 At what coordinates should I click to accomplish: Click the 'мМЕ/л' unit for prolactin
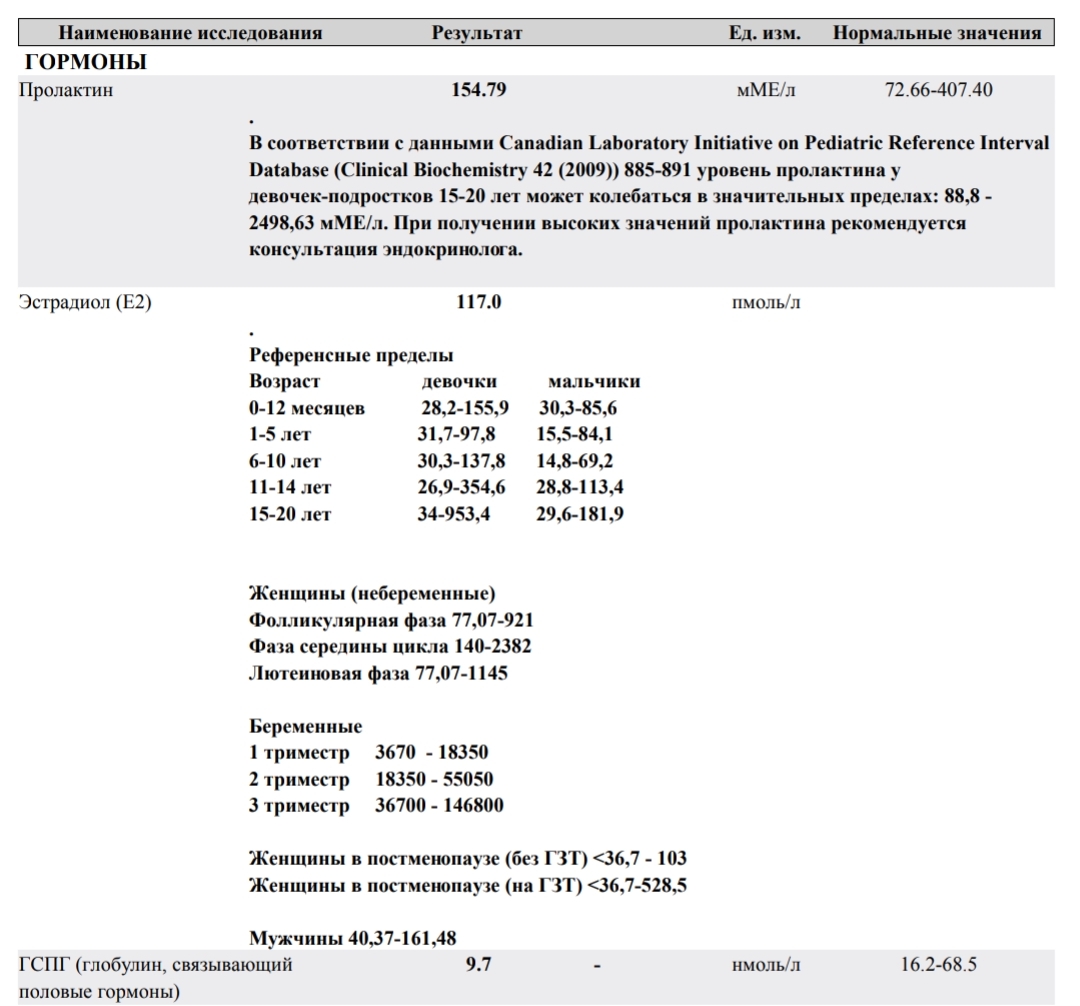point(765,90)
